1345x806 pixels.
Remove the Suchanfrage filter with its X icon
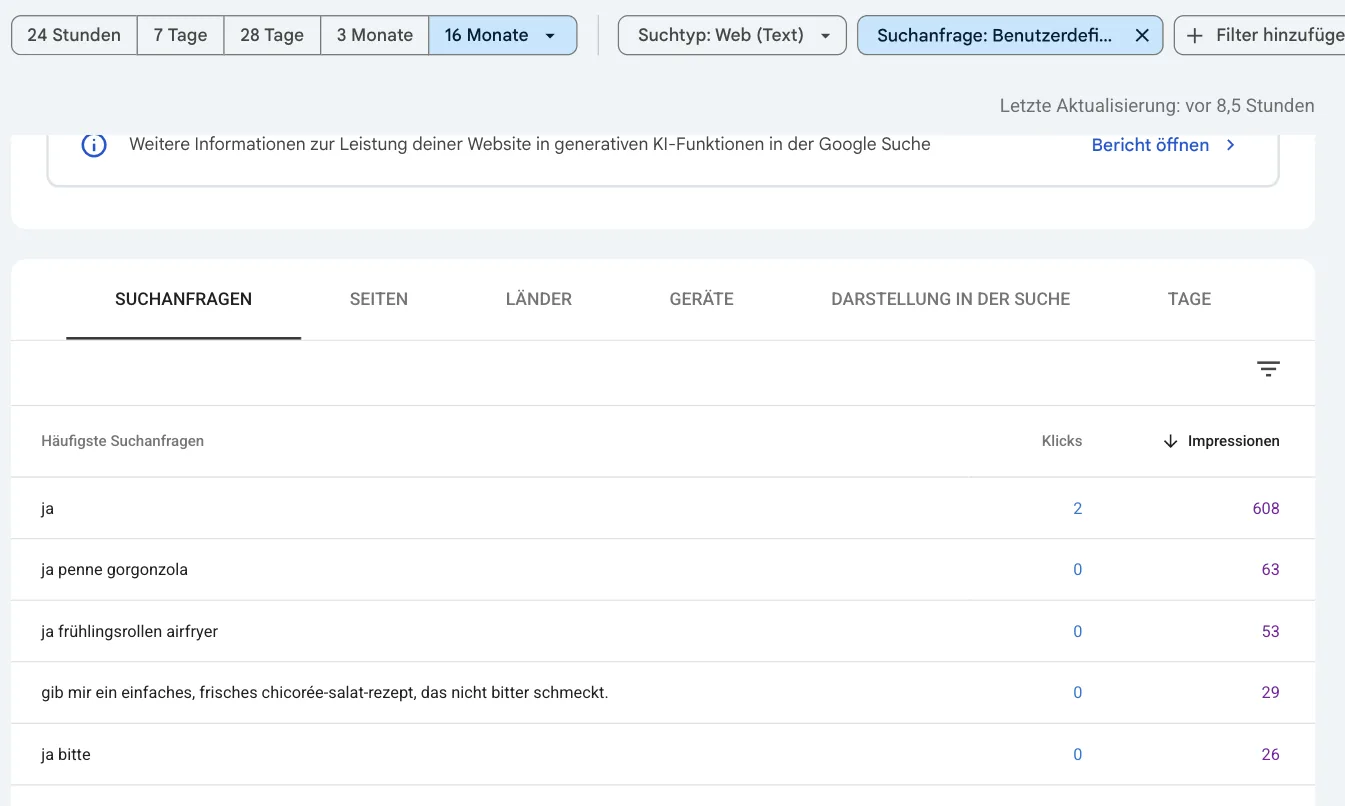coord(1142,35)
